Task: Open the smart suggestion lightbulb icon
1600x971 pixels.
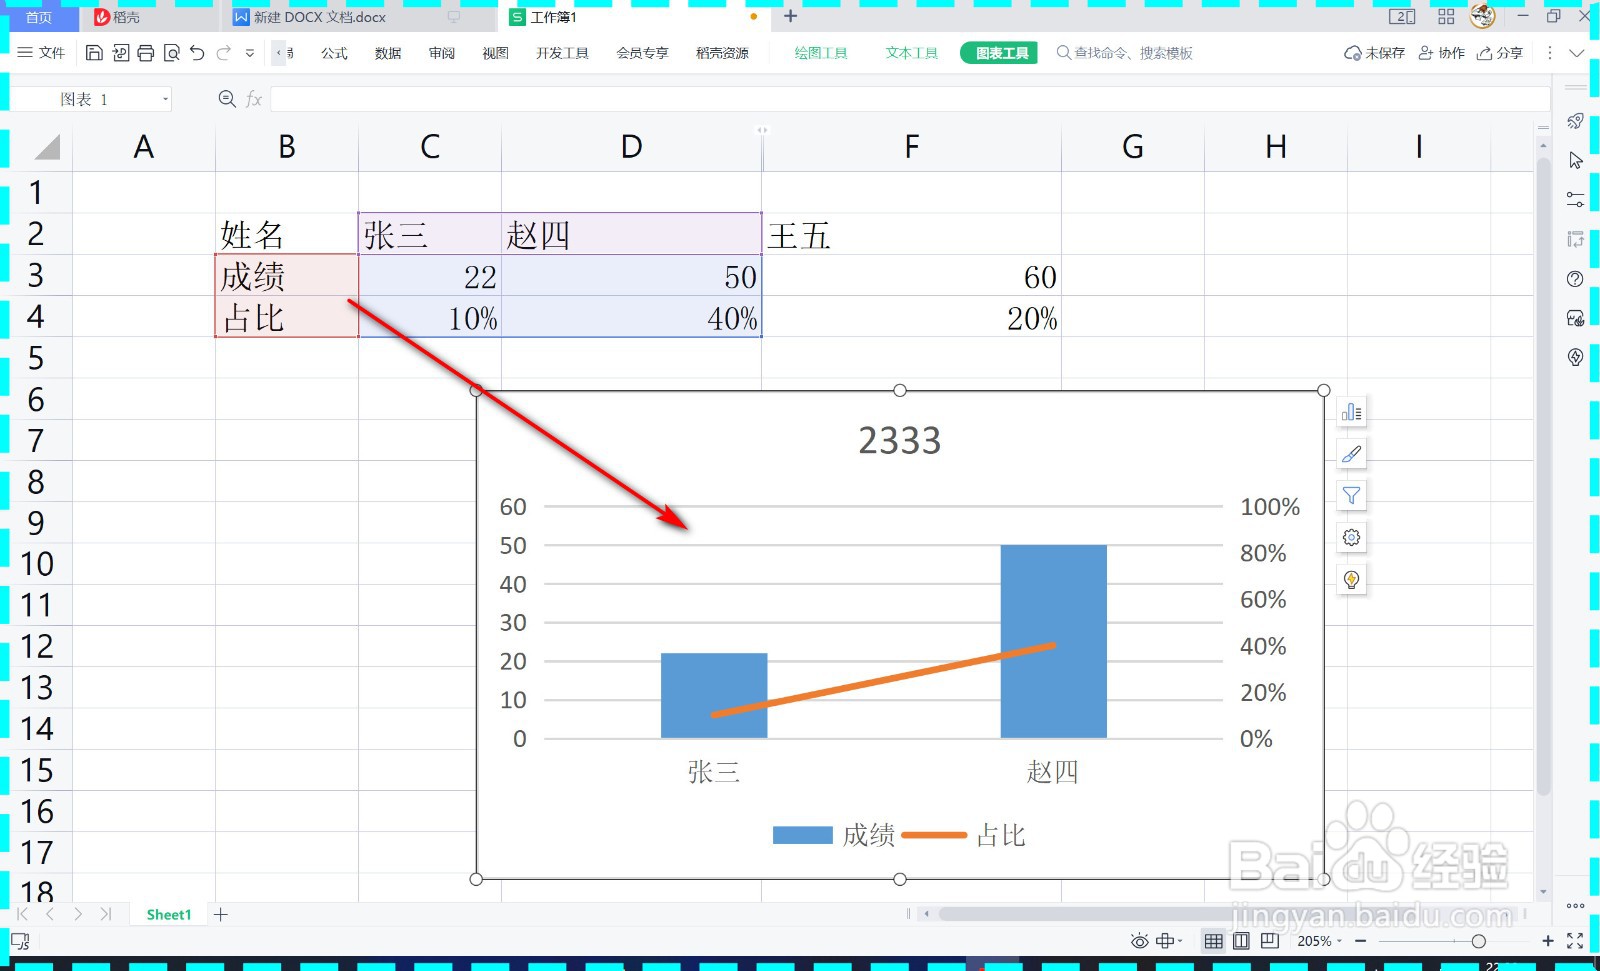Action: 1351,579
